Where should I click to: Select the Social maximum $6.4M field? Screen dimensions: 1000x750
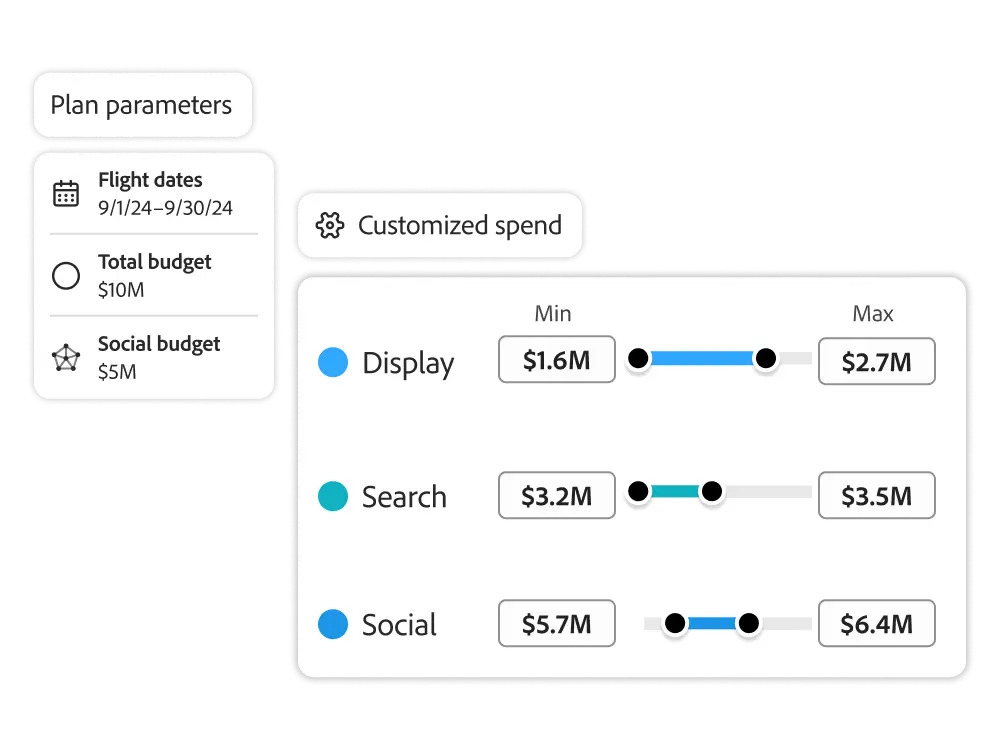(876, 624)
